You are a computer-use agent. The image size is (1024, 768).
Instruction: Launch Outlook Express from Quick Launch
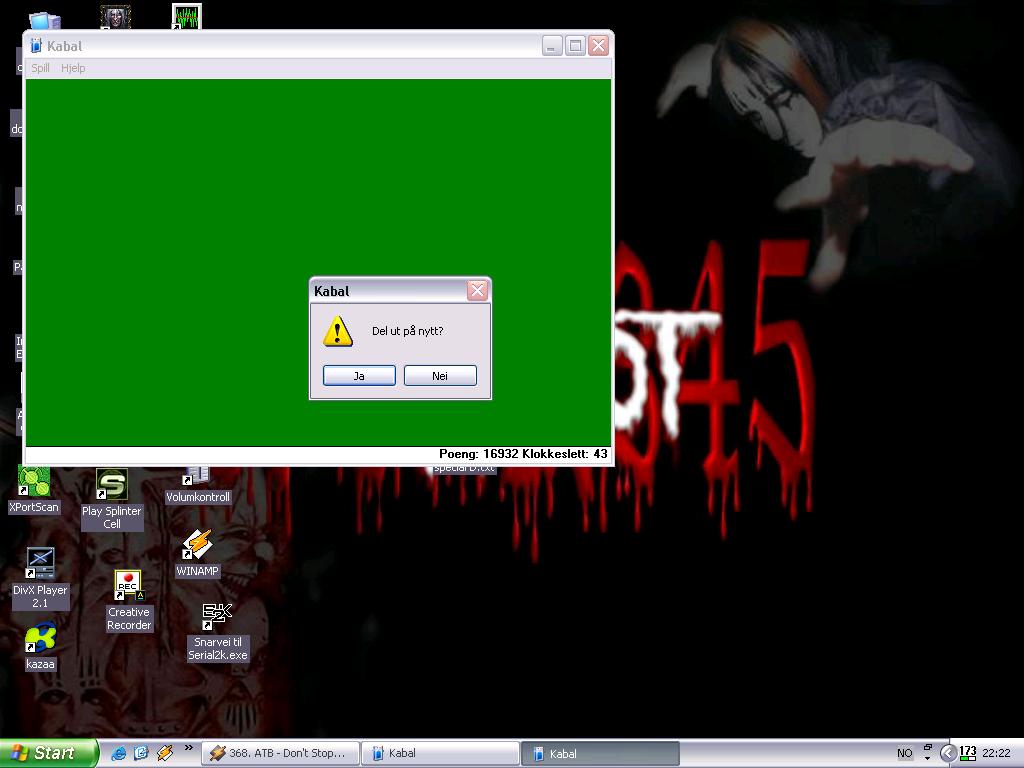[x=142, y=753]
